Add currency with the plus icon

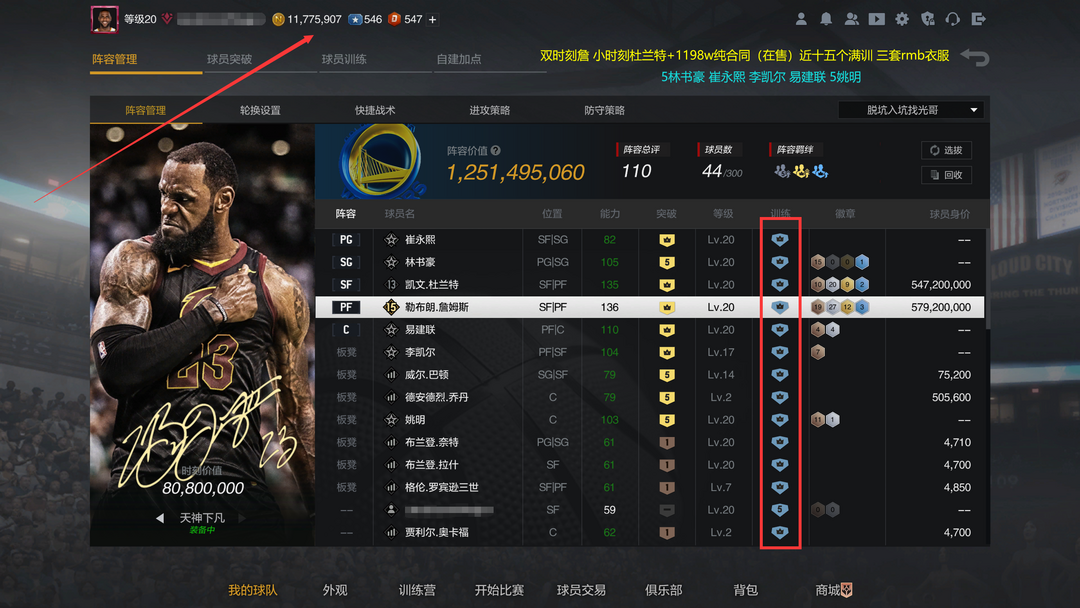coord(433,20)
